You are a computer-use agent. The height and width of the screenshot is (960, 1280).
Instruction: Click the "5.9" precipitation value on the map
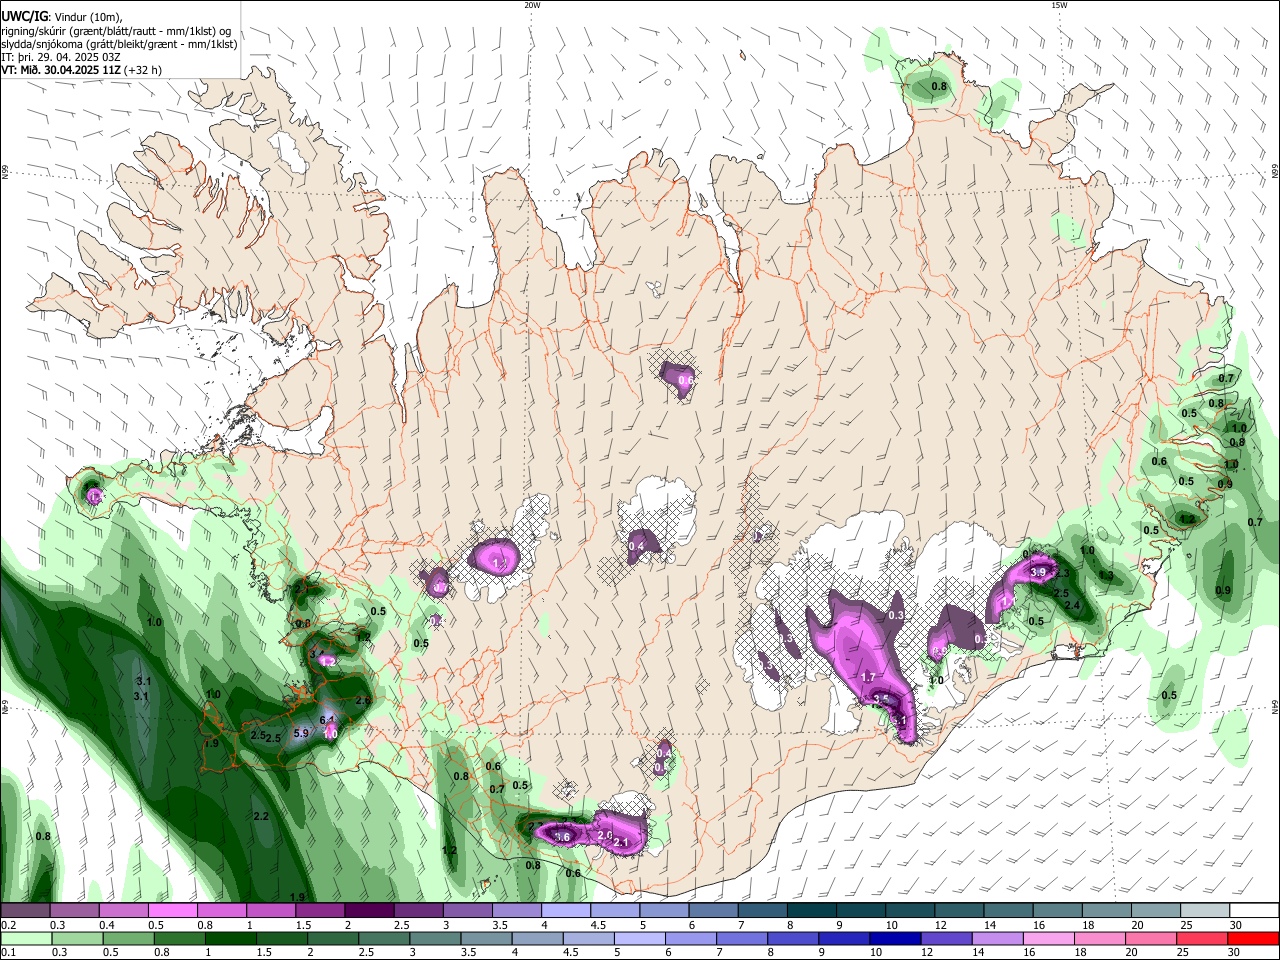tap(301, 733)
